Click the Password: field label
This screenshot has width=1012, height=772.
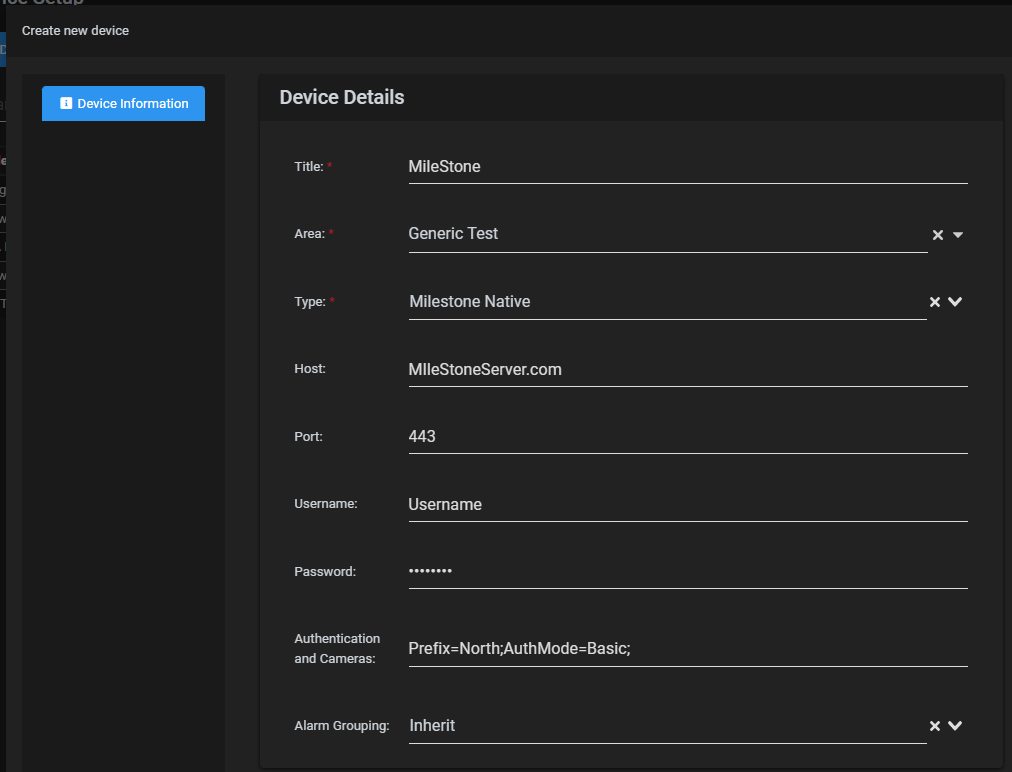325,571
